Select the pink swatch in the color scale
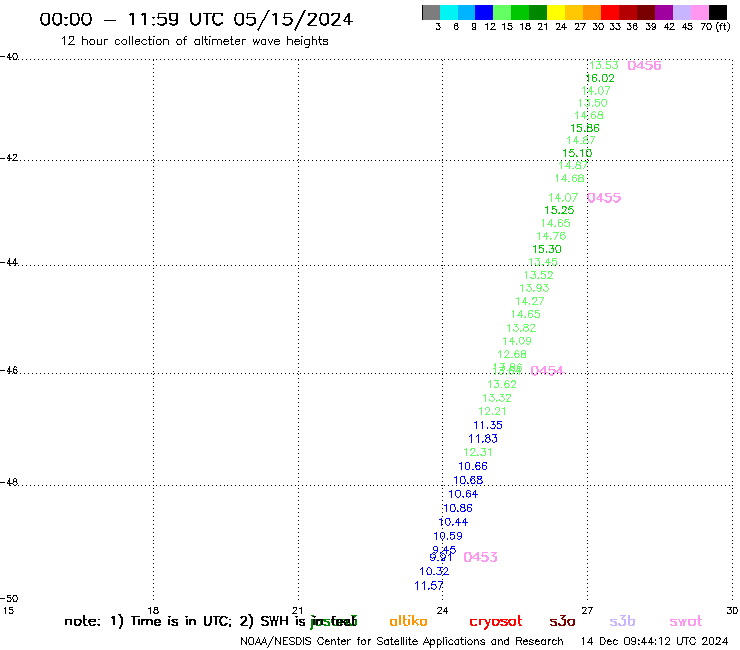The height and width of the screenshot is (650, 740). (x=700, y=12)
